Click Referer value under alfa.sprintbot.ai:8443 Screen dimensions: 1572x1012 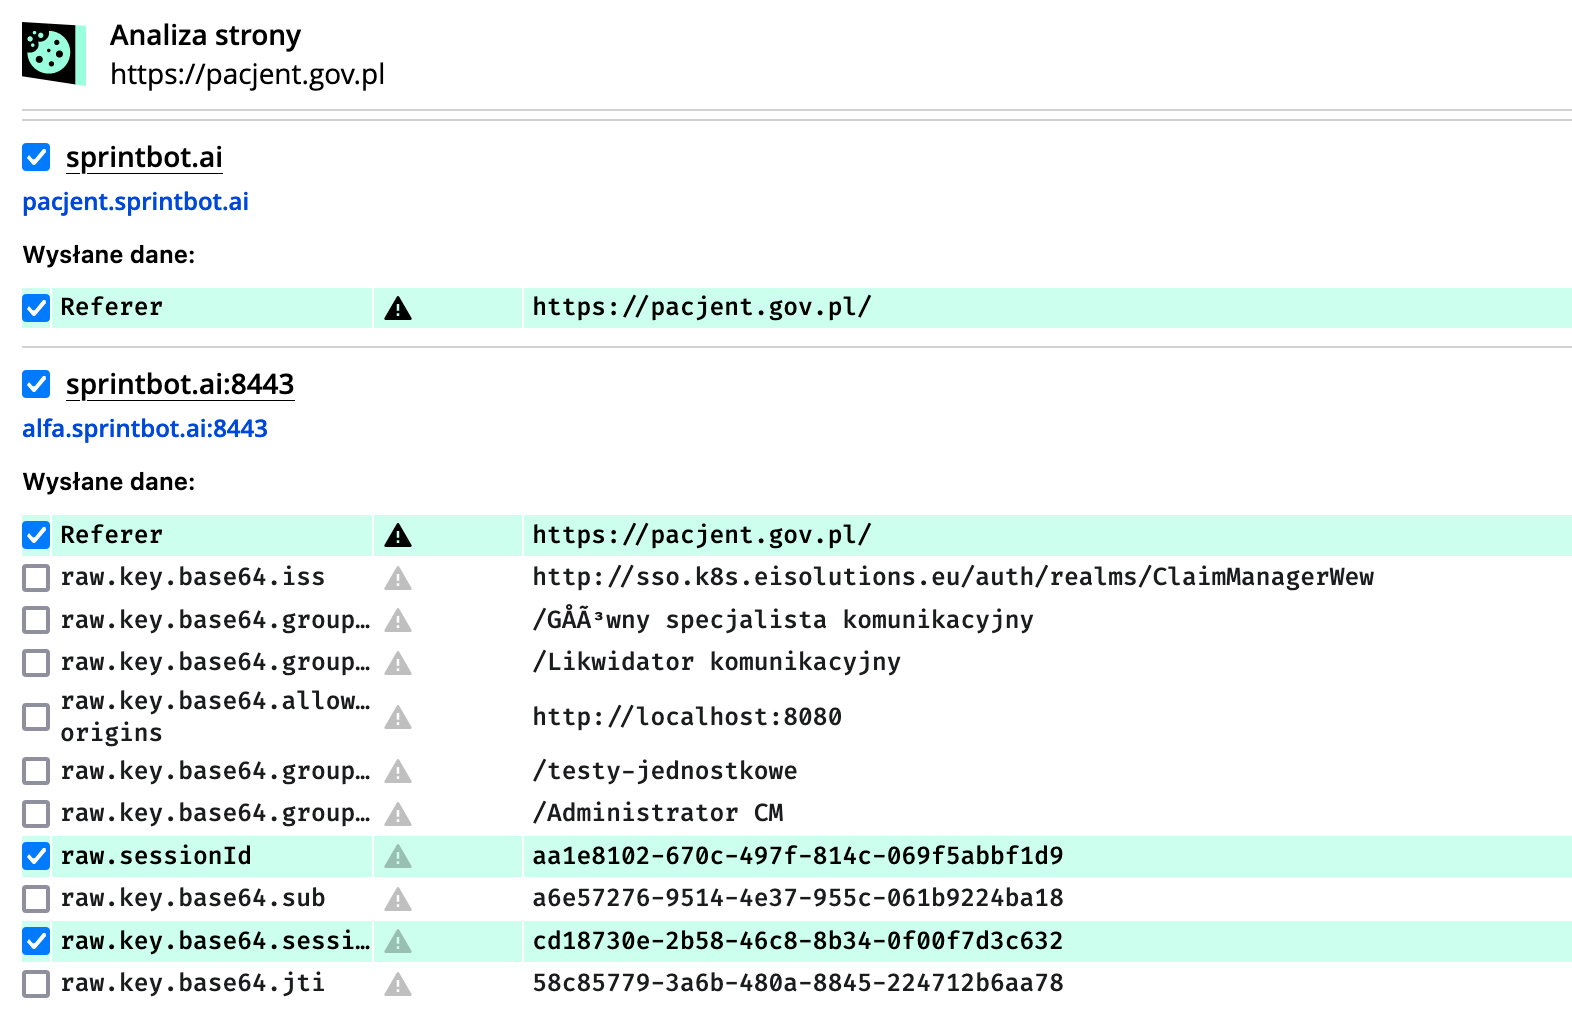tap(701, 535)
